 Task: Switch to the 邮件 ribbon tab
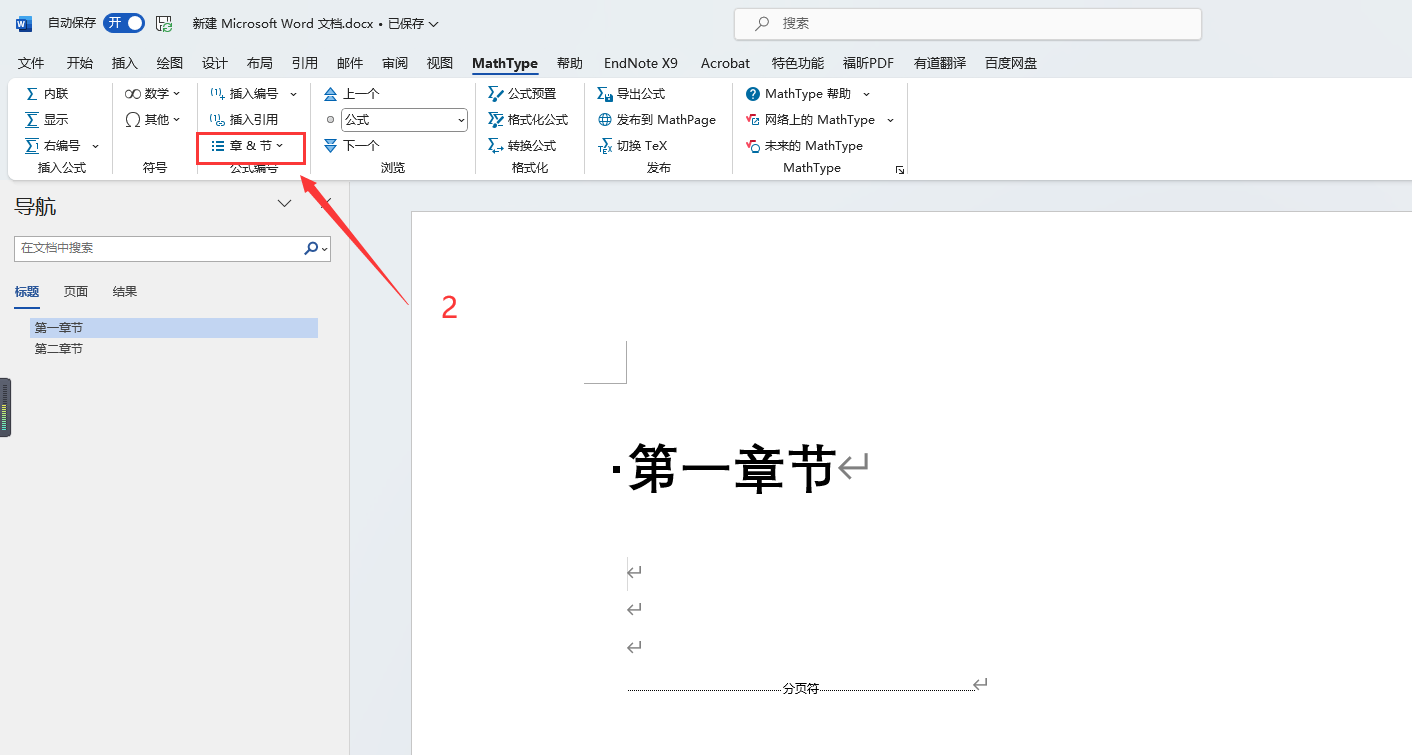(350, 63)
